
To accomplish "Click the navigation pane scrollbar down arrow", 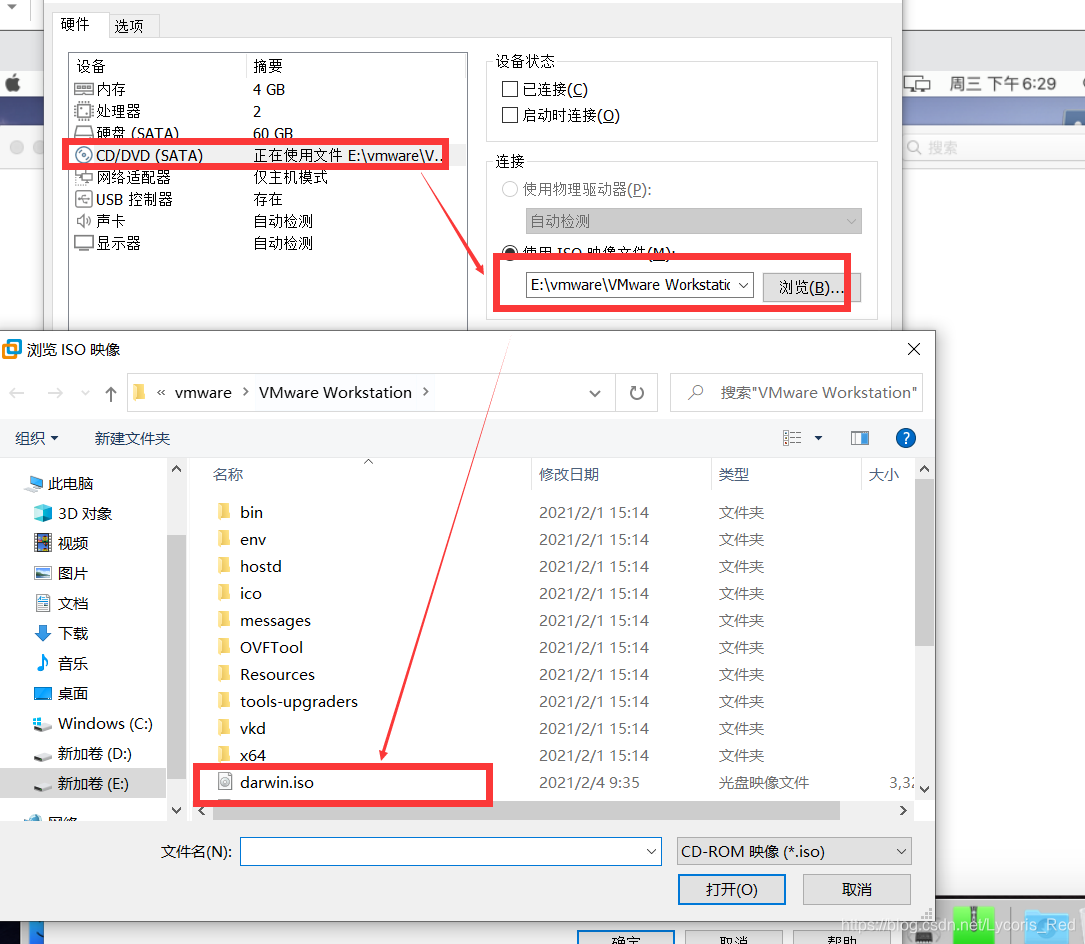I will [x=176, y=810].
